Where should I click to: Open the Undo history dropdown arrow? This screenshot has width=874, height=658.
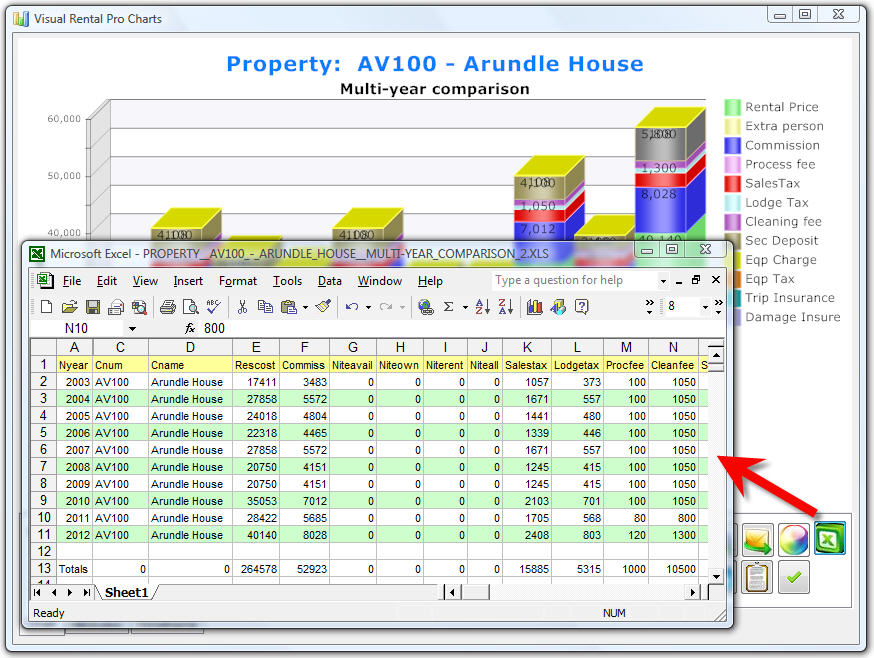point(368,307)
